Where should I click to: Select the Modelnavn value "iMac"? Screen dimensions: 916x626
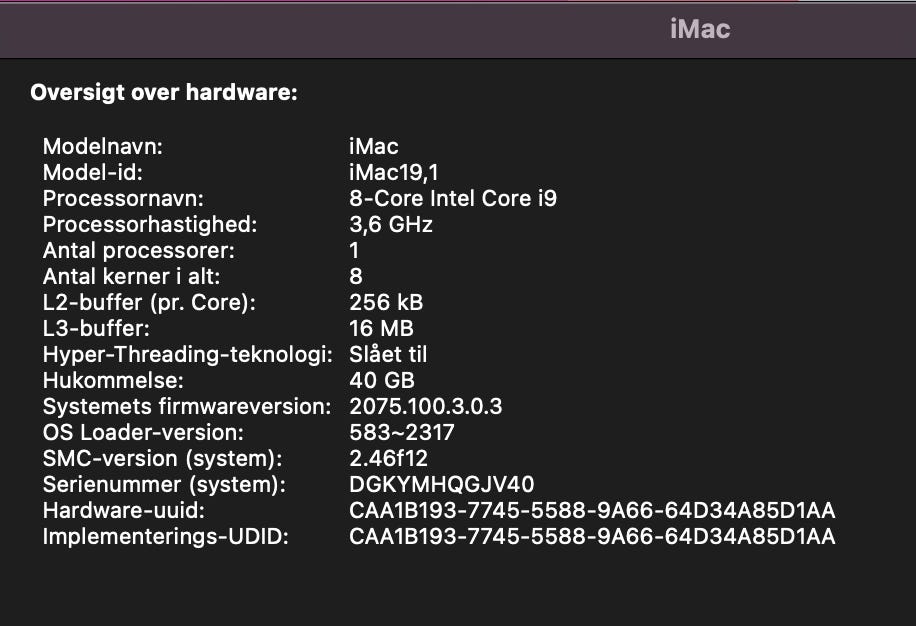373,146
